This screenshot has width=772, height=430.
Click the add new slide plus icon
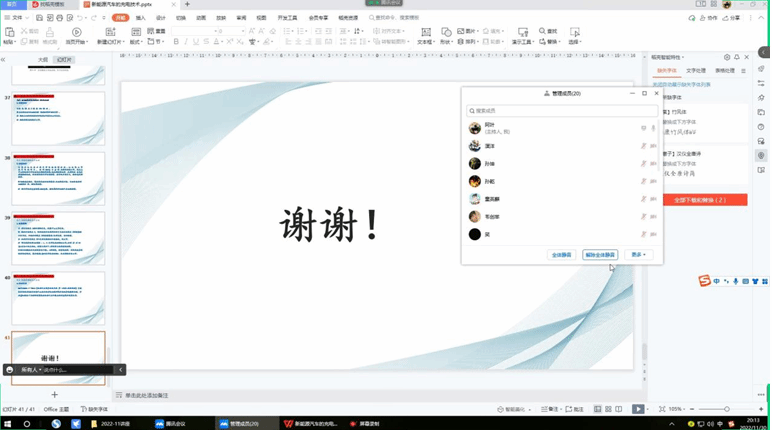click(x=55, y=395)
